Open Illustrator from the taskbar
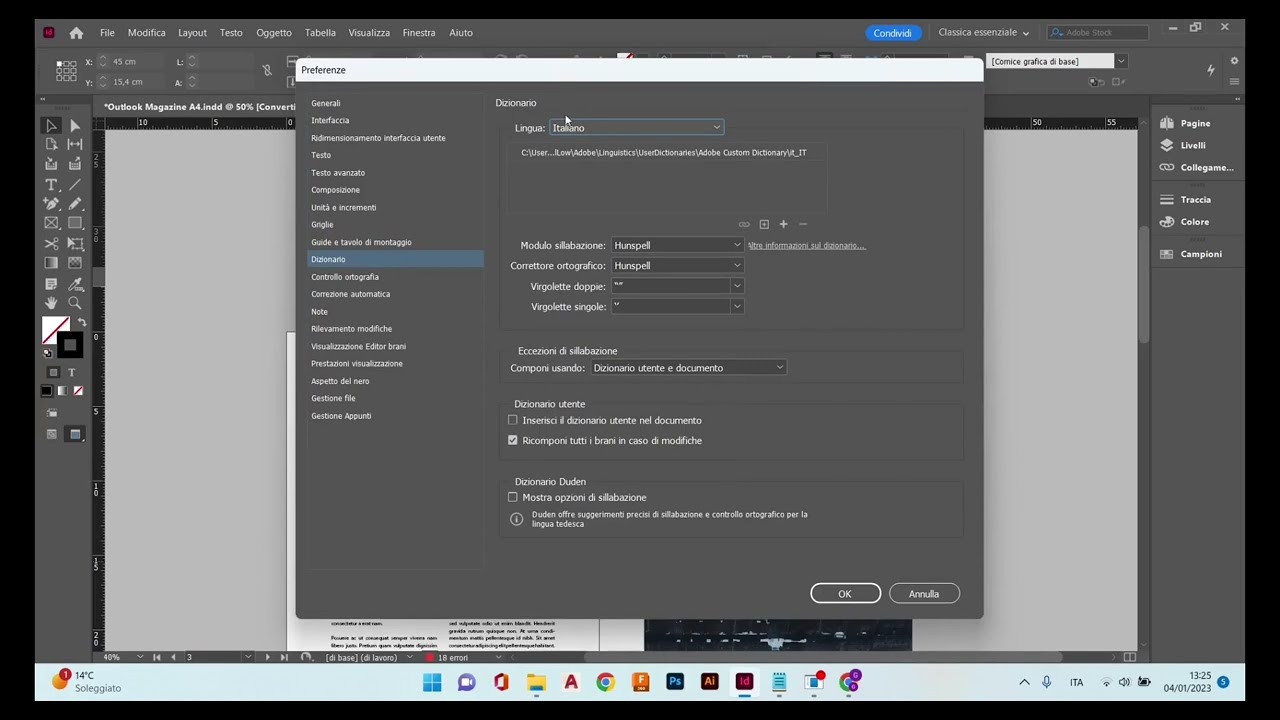 pos(709,682)
